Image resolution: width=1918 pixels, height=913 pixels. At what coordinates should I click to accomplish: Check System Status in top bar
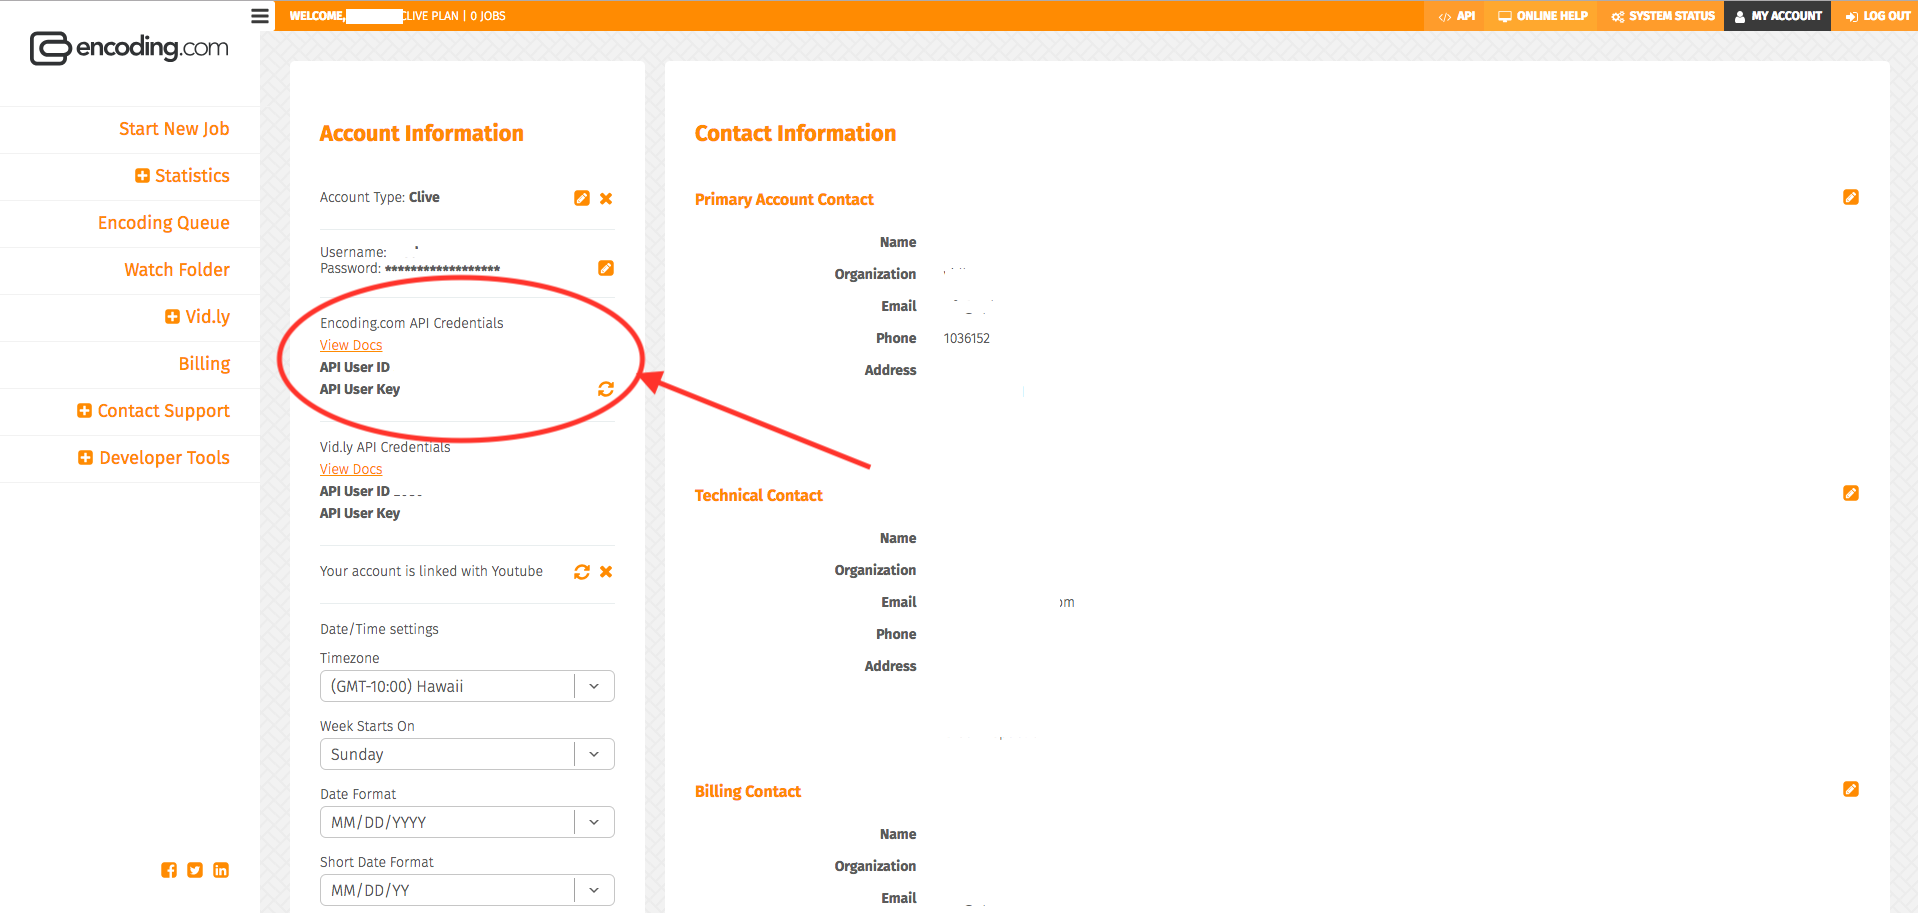pyautogui.click(x=1663, y=16)
